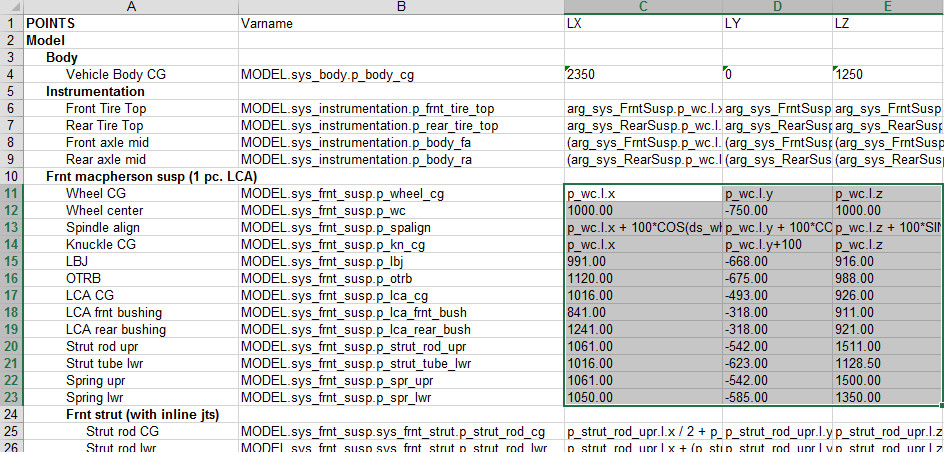This screenshot has width=944, height=452.
Task: Click the LZ header cell
Action: (889, 23)
